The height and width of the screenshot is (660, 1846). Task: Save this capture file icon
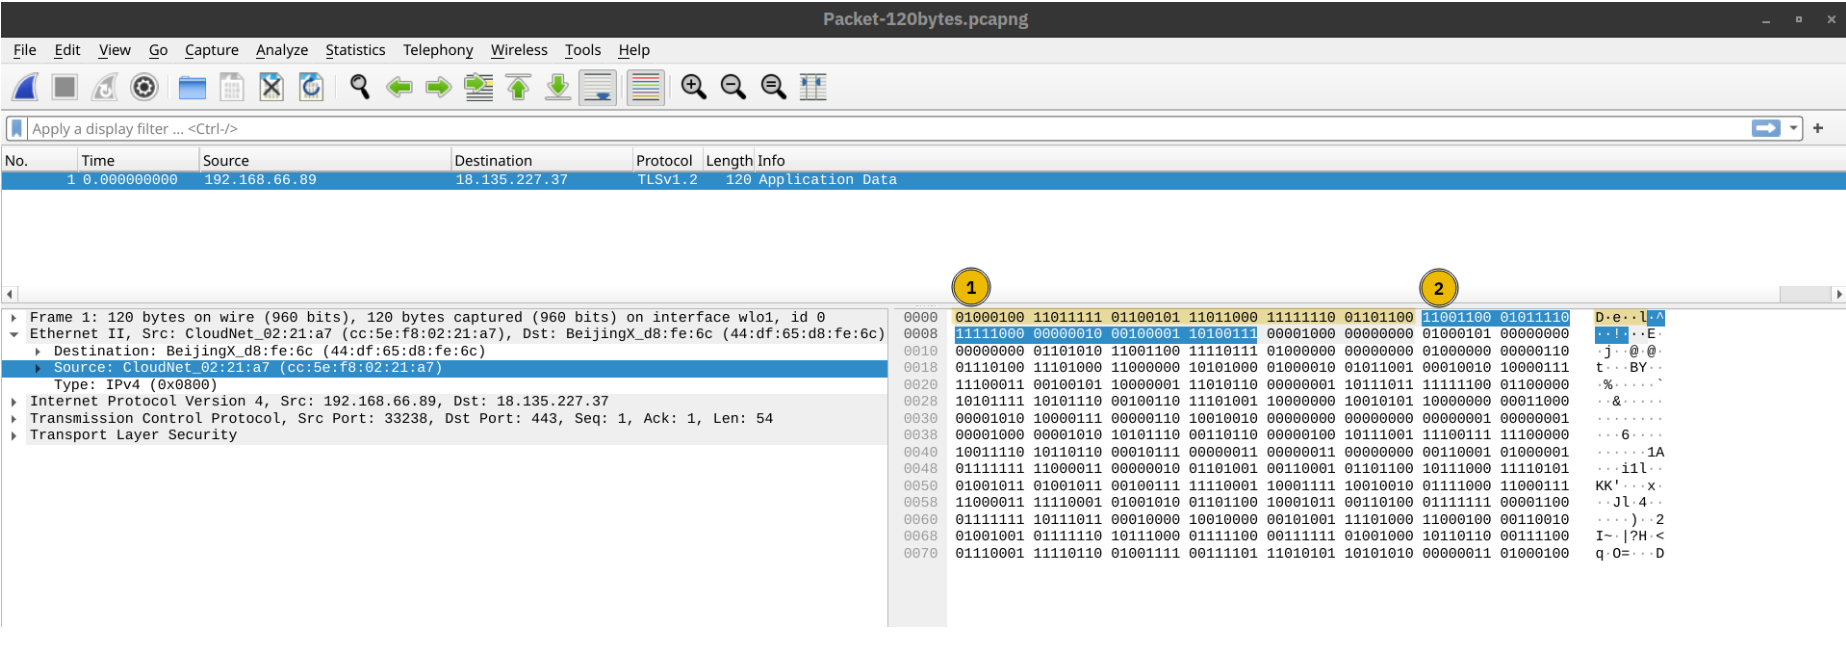232,88
